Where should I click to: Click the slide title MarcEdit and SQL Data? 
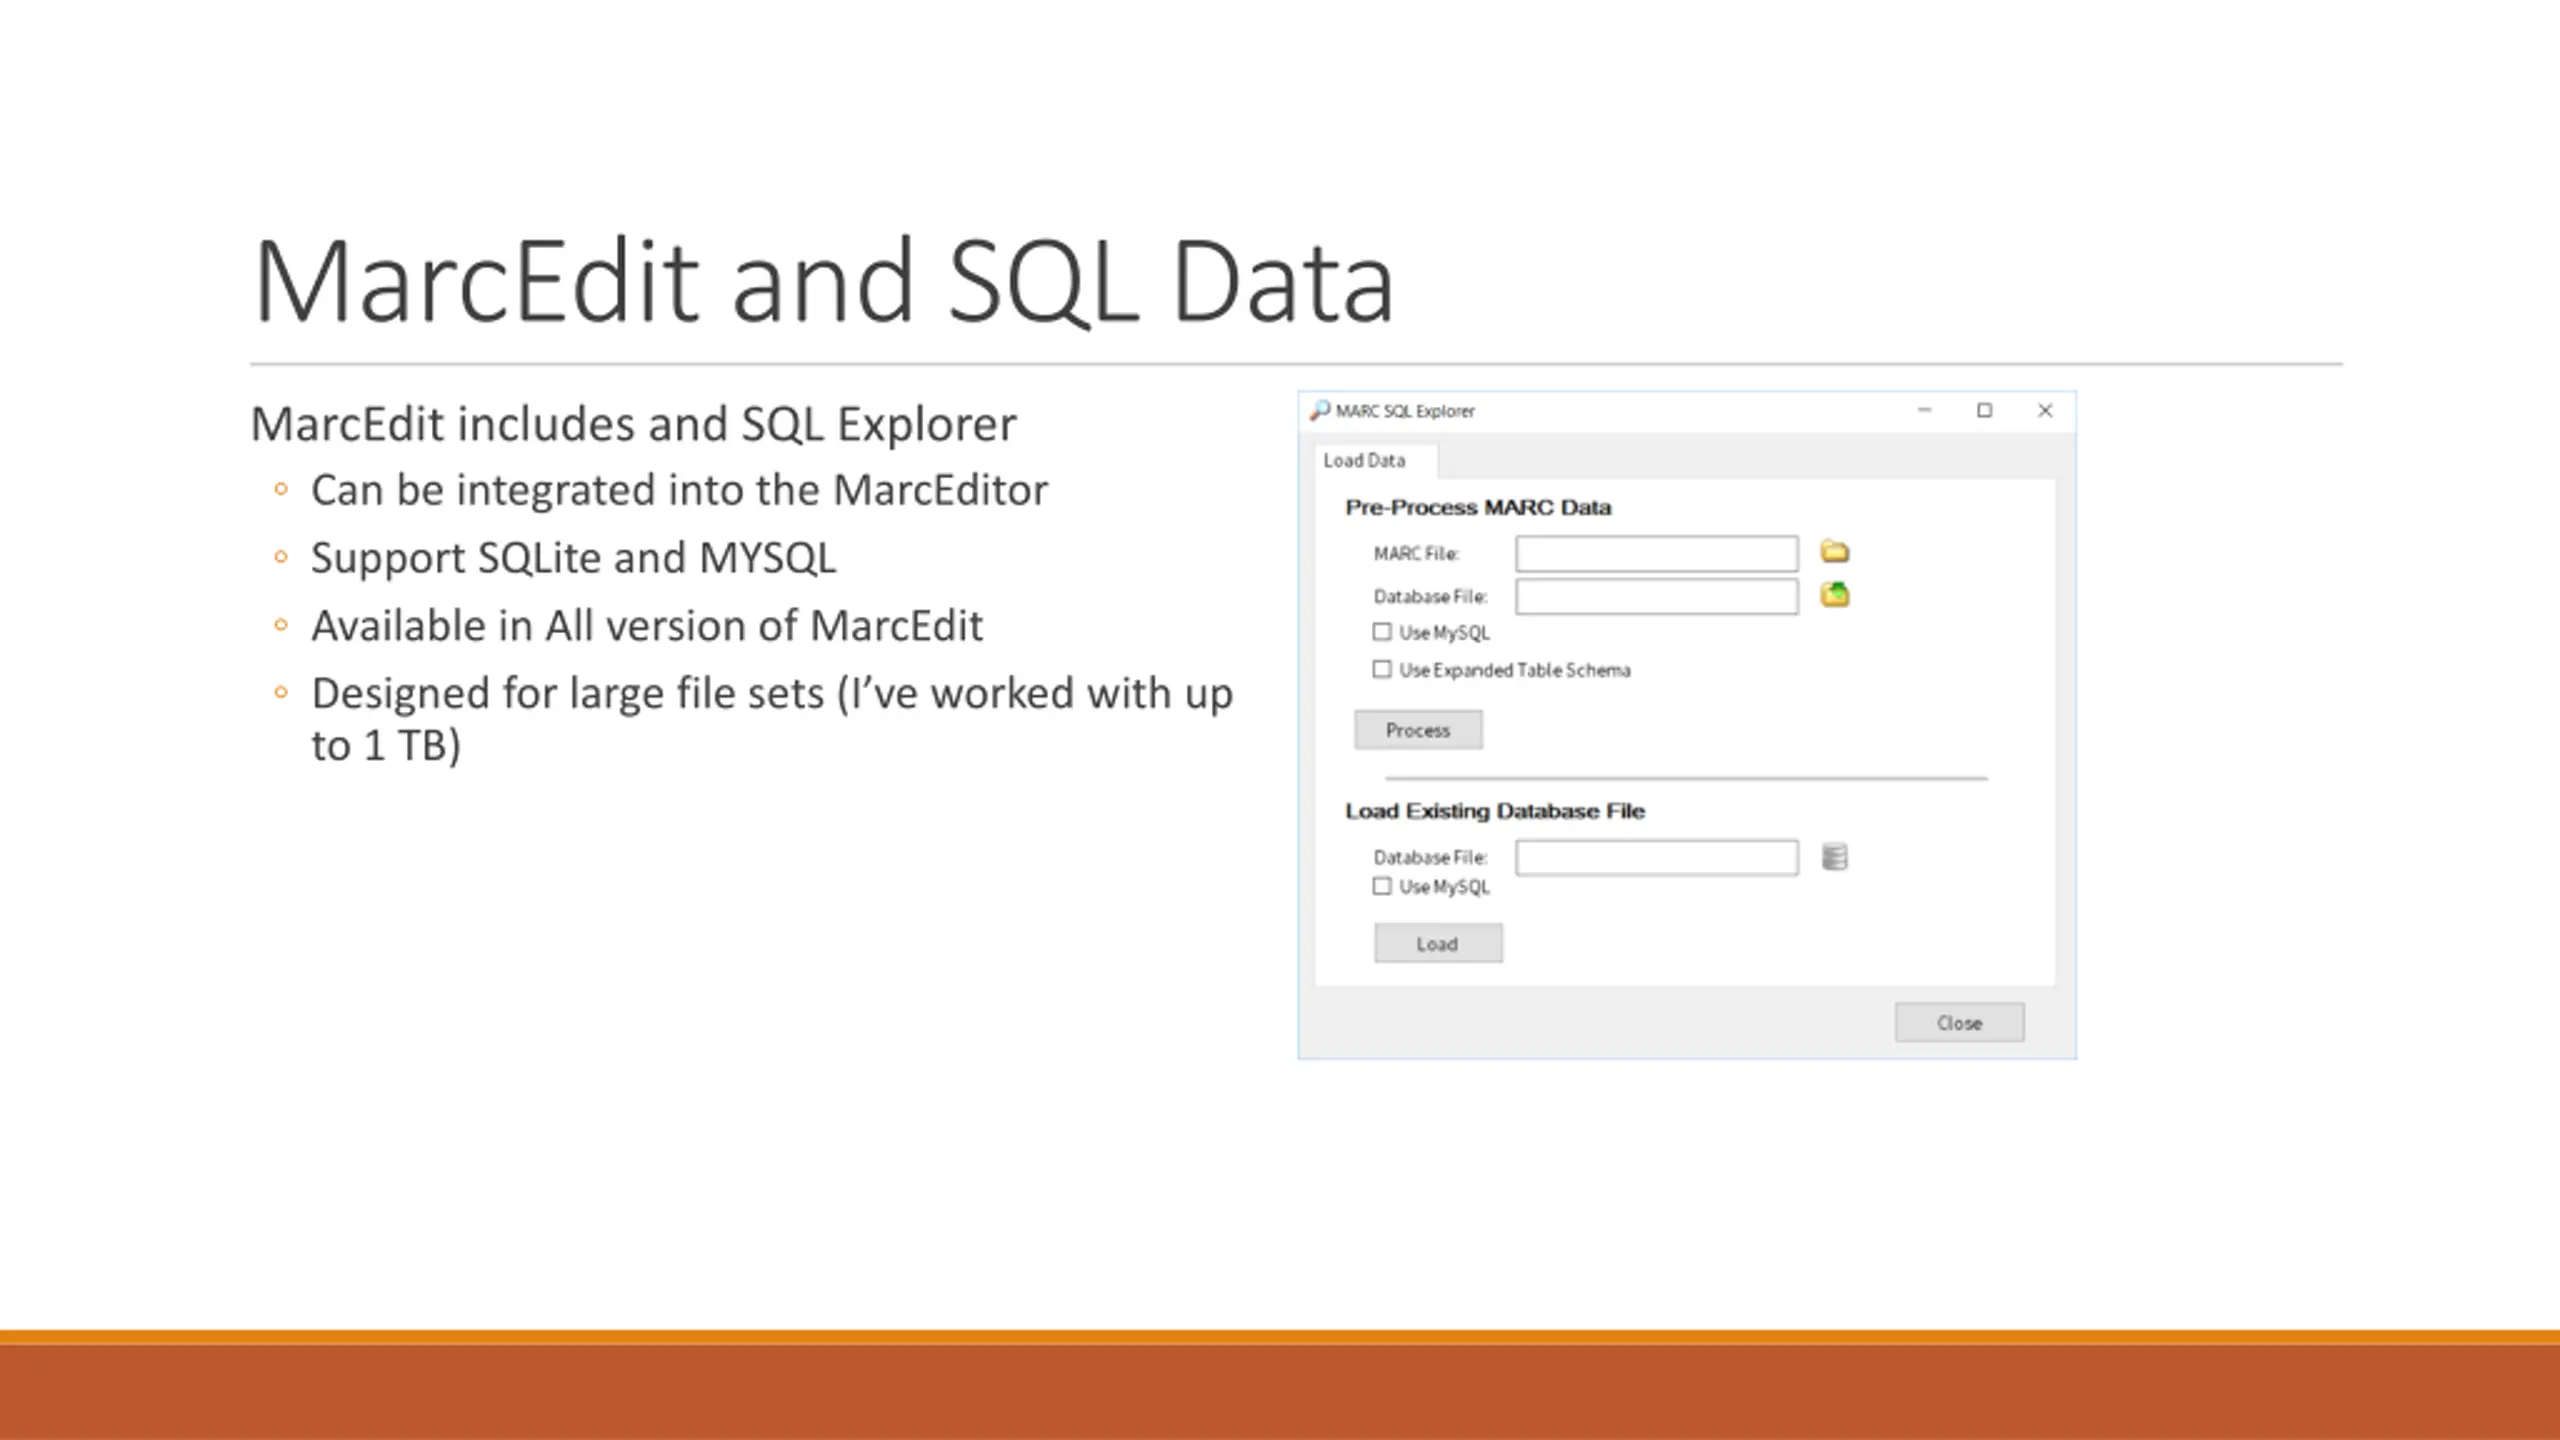pyautogui.click(x=823, y=281)
